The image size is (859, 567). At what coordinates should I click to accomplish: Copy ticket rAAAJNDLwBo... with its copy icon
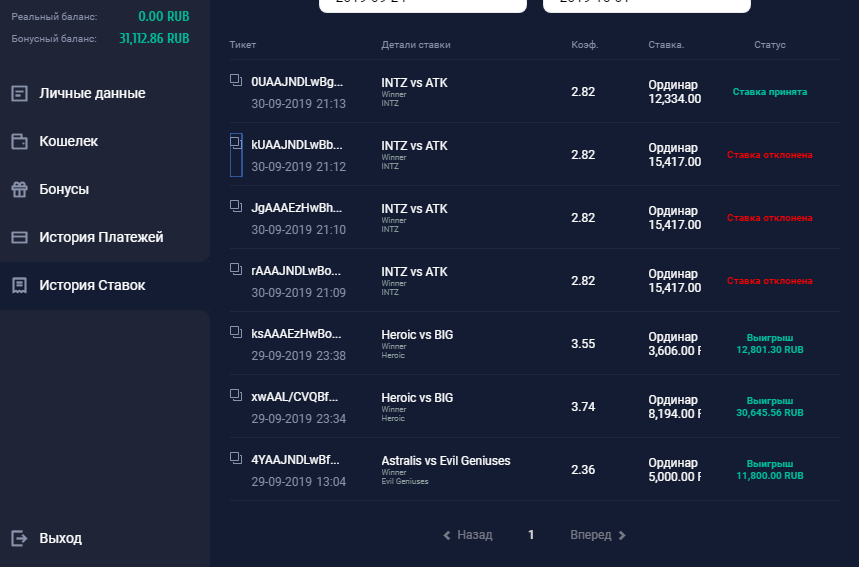coord(236,269)
